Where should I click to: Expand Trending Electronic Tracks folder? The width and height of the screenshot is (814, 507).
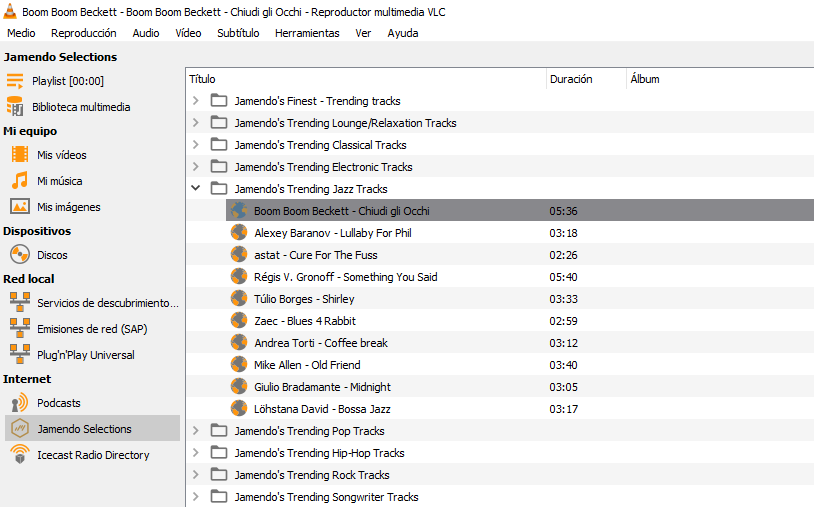coord(196,167)
